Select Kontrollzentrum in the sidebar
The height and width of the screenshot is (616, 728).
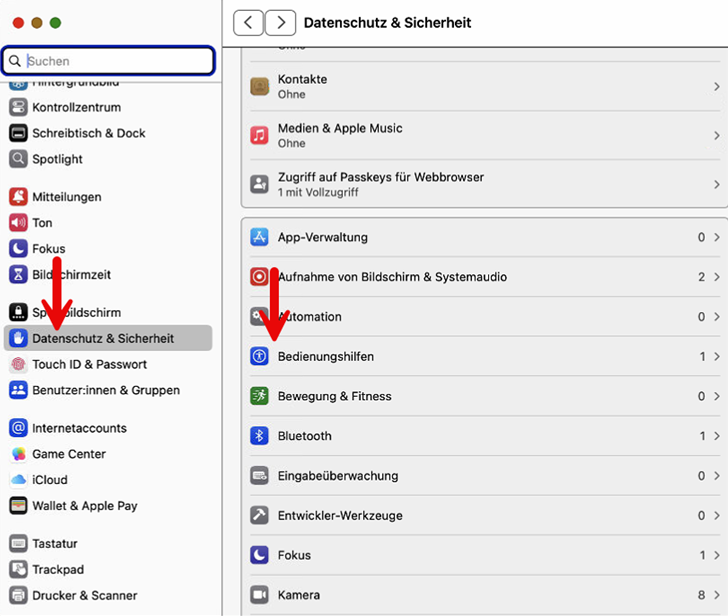76,108
